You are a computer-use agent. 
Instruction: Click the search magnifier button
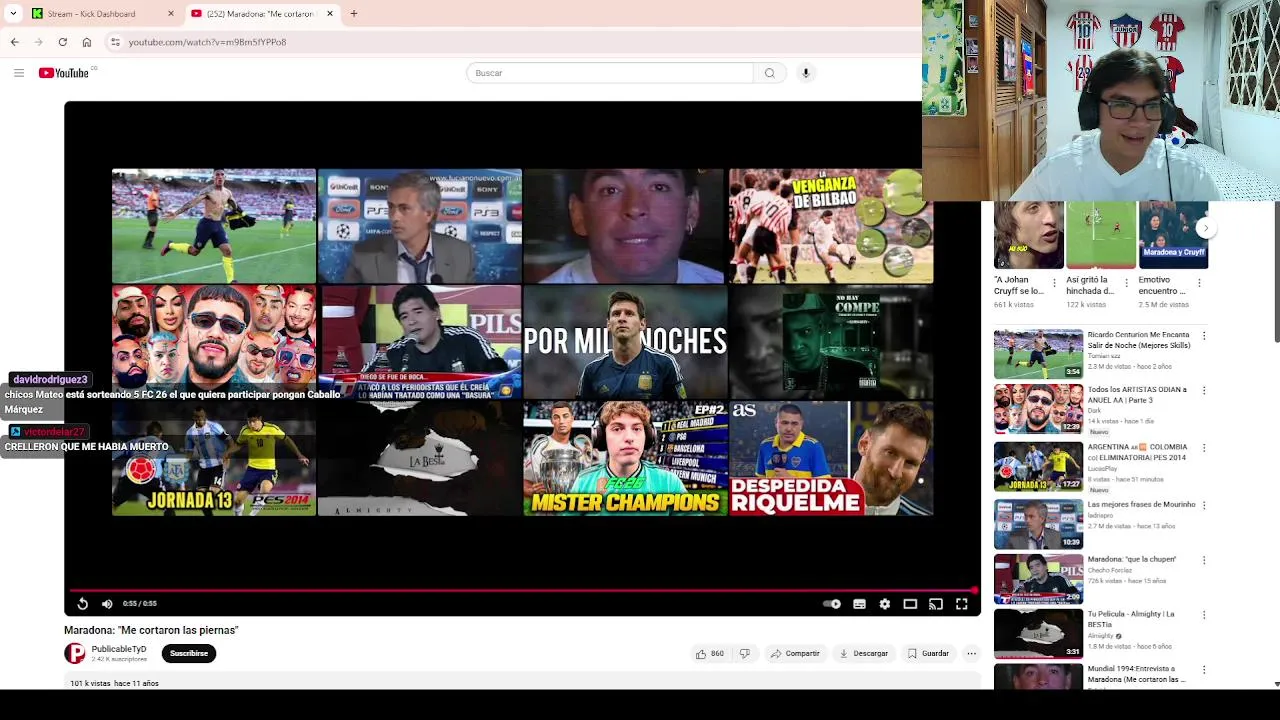(x=769, y=73)
